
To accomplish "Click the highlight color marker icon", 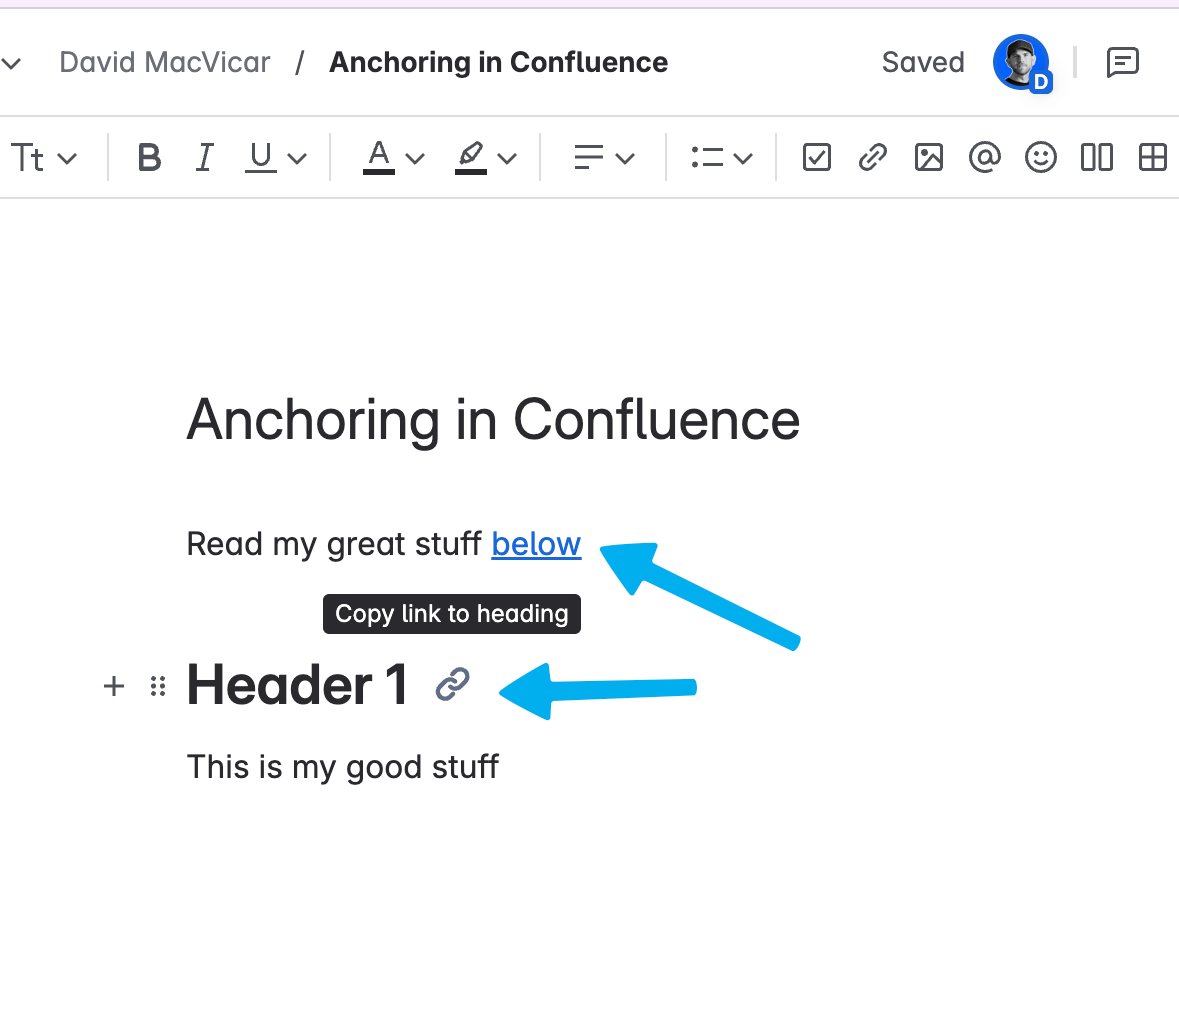I will [x=471, y=158].
